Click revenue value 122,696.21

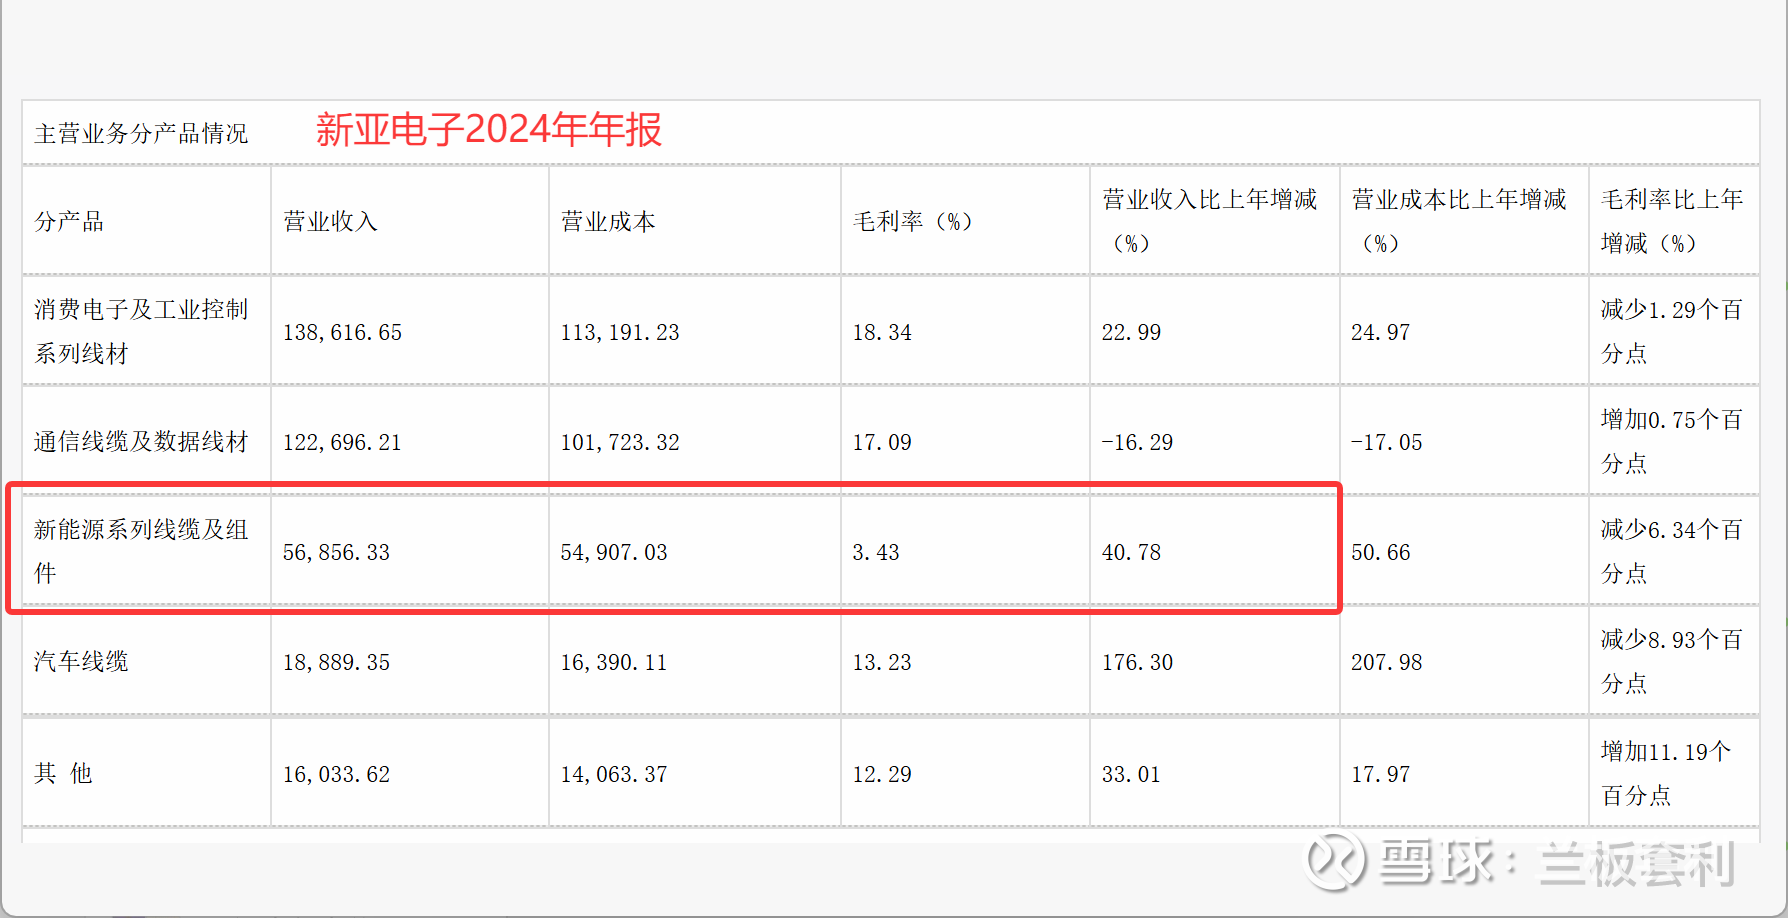[x=342, y=442]
